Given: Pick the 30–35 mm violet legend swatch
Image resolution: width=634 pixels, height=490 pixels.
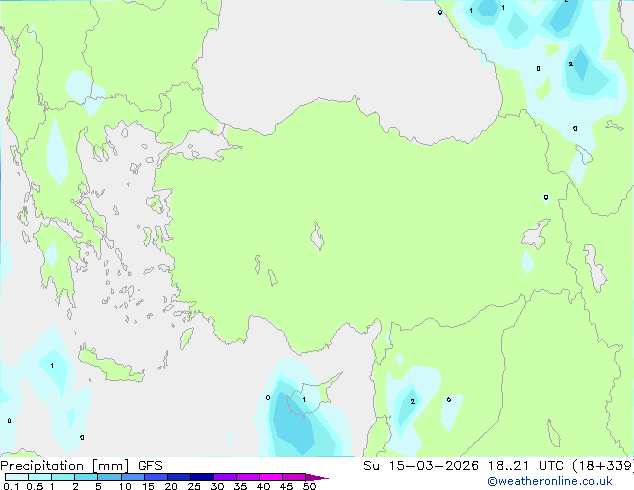Looking at the screenshot, I should click(x=224, y=477).
